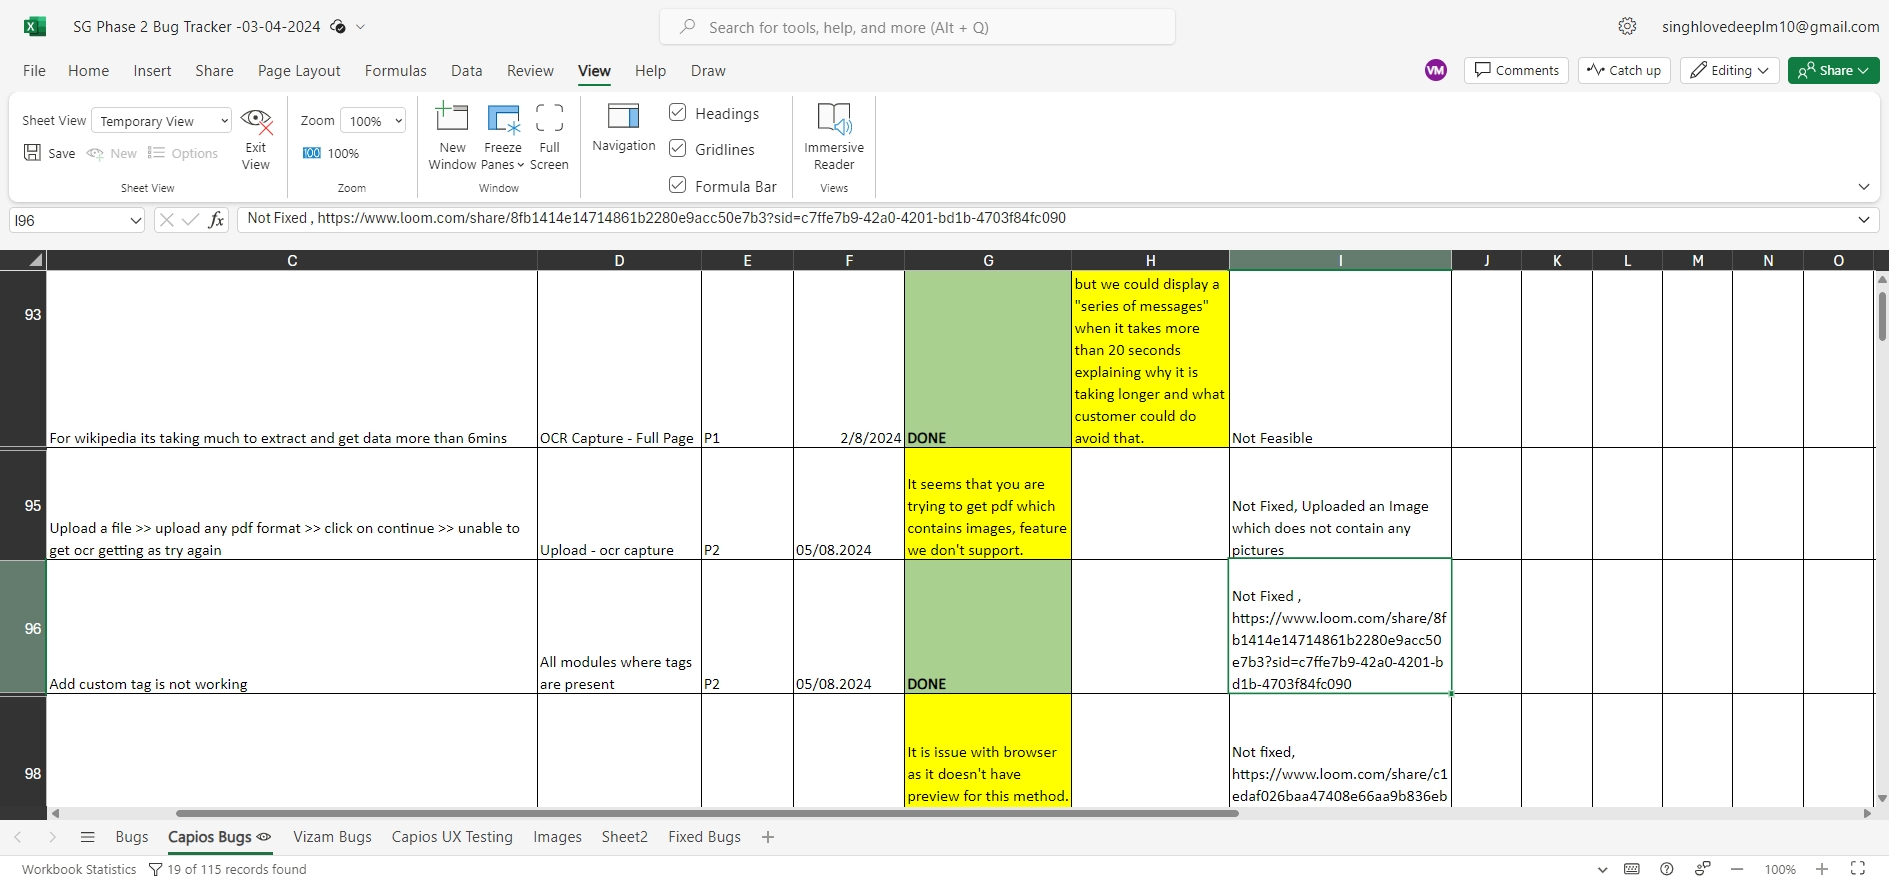
Task: Open the Formulas tab
Action: coord(395,71)
